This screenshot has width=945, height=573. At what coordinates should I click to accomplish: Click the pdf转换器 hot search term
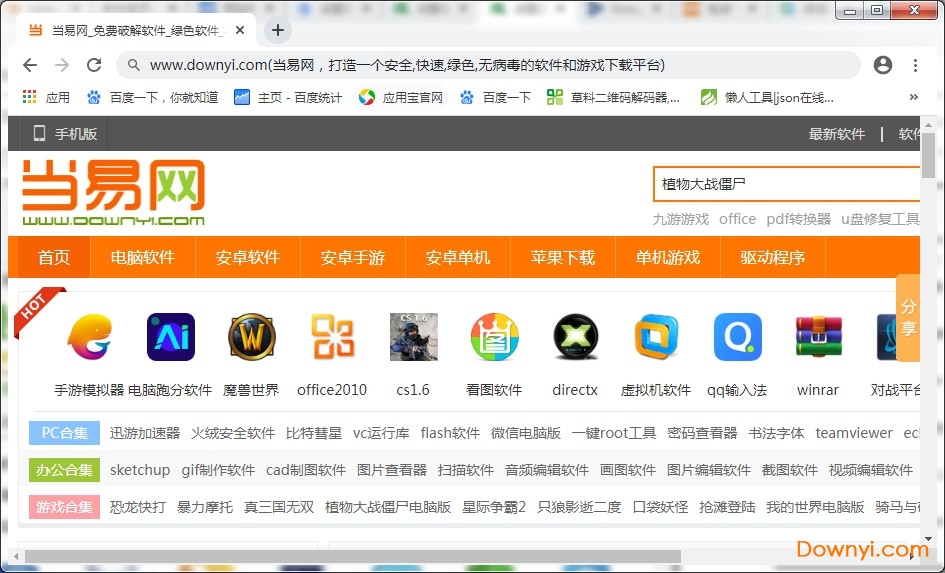point(799,219)
